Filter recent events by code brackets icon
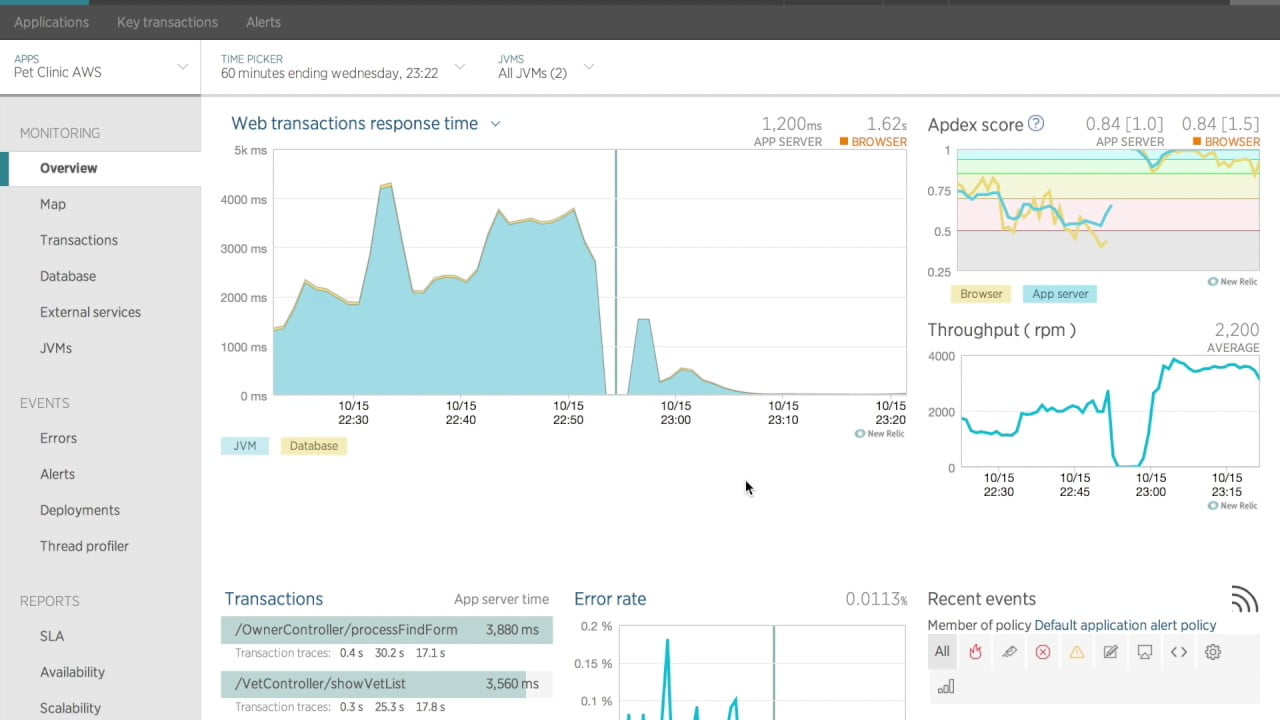Viewport: 1280px width, 720px height. click(x=1179, y=652)
